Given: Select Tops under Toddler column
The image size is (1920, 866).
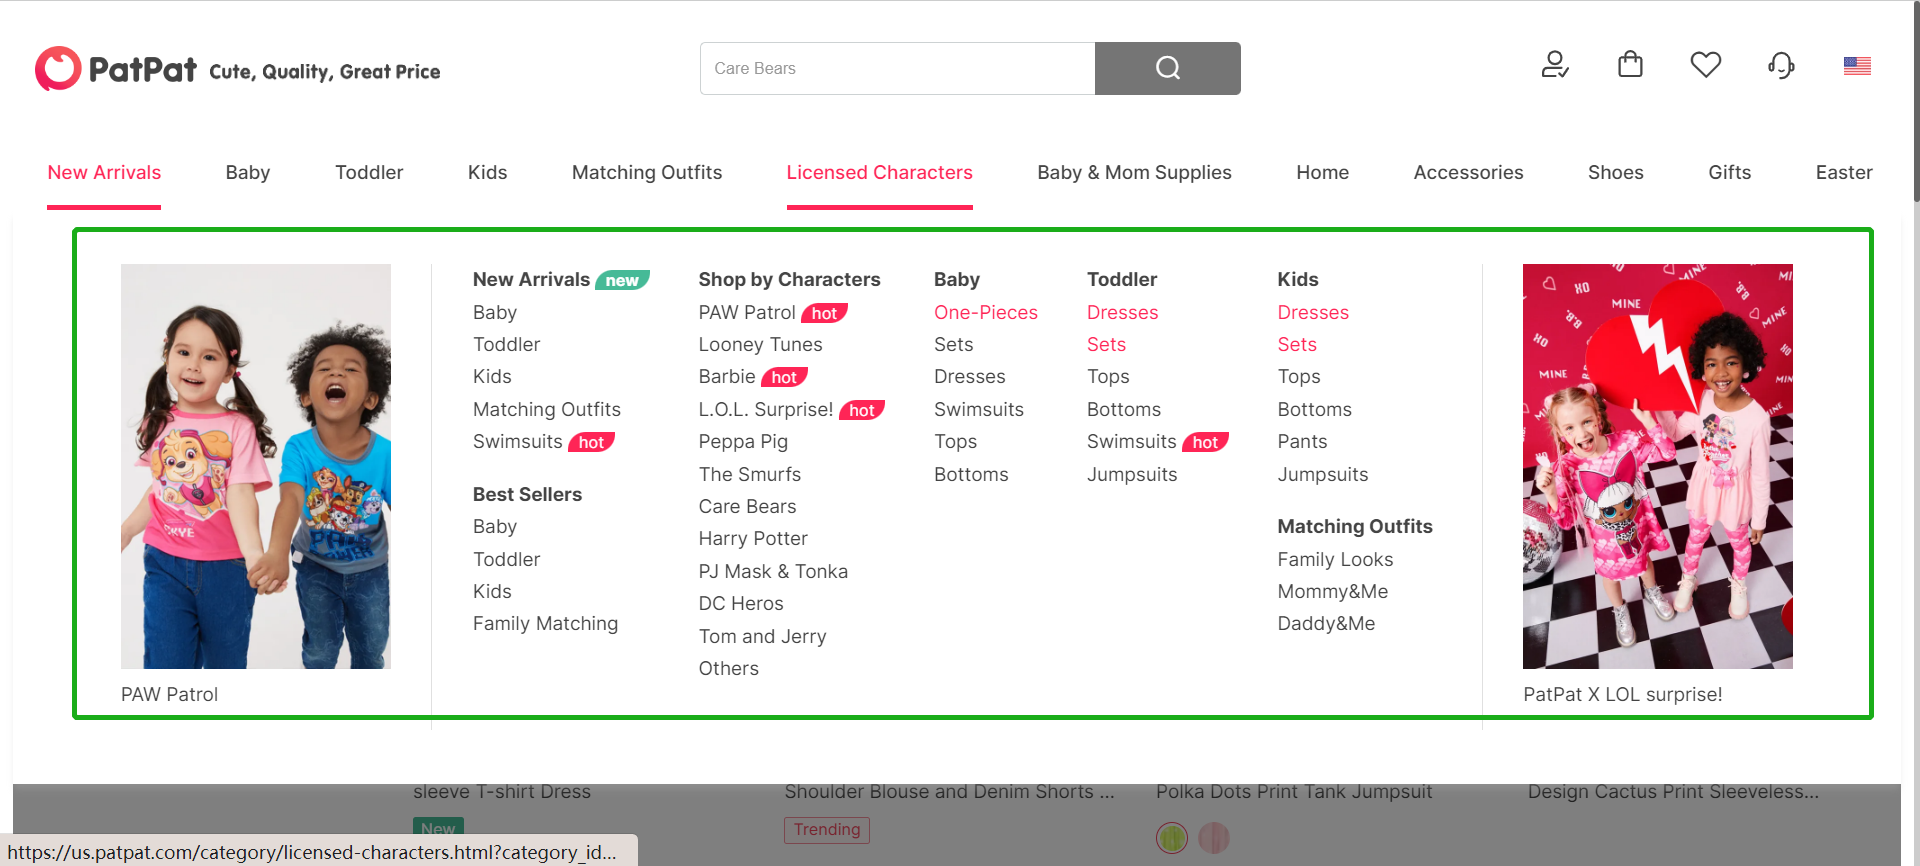Looking at the screenshot, I should (x=1108, y=376).
